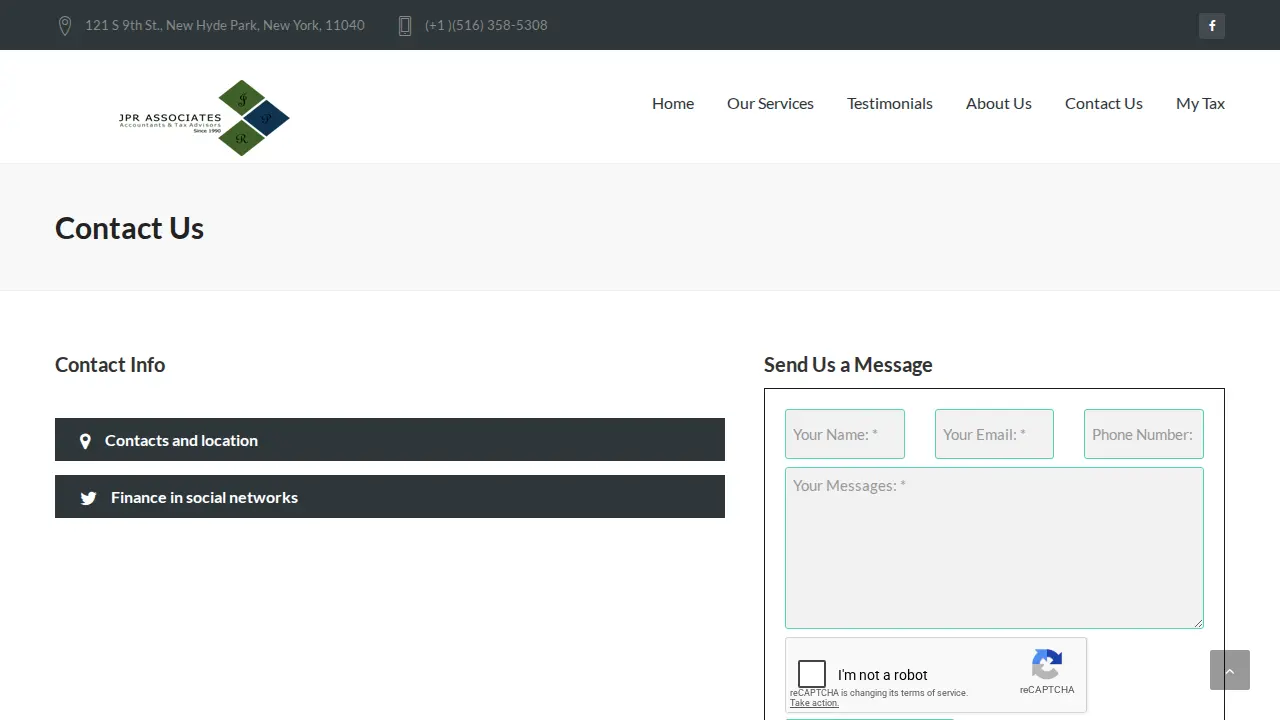Click the JPR Associates logo

[204, 118]
